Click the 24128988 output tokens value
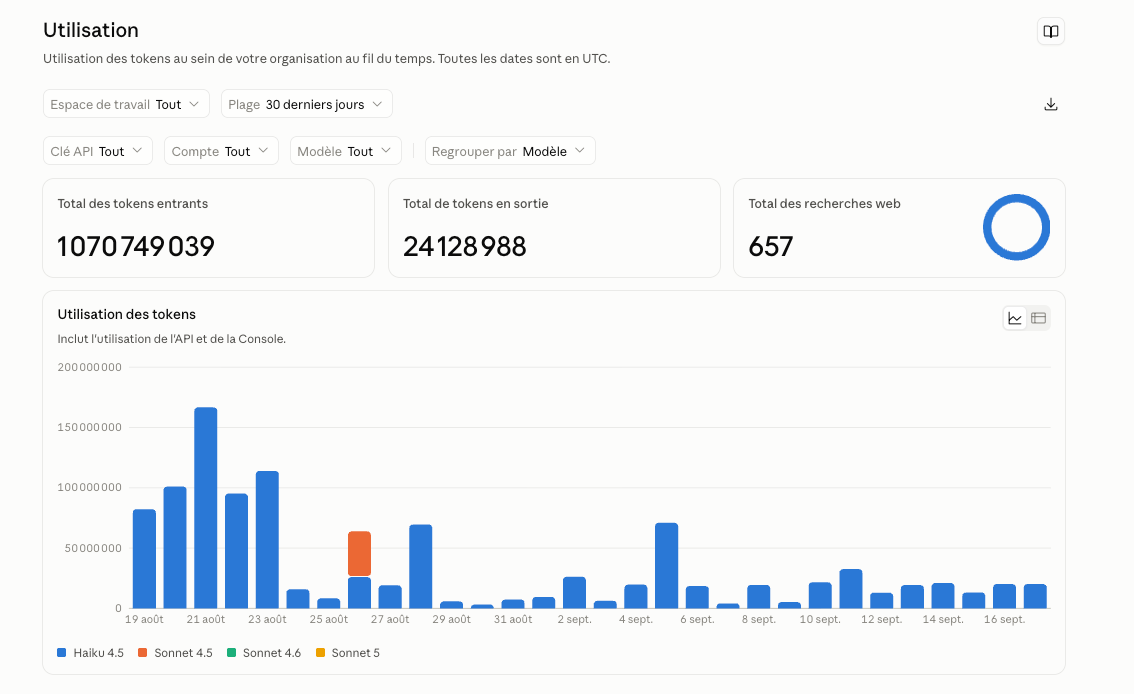1134x694 pixels. pos(464,247)
